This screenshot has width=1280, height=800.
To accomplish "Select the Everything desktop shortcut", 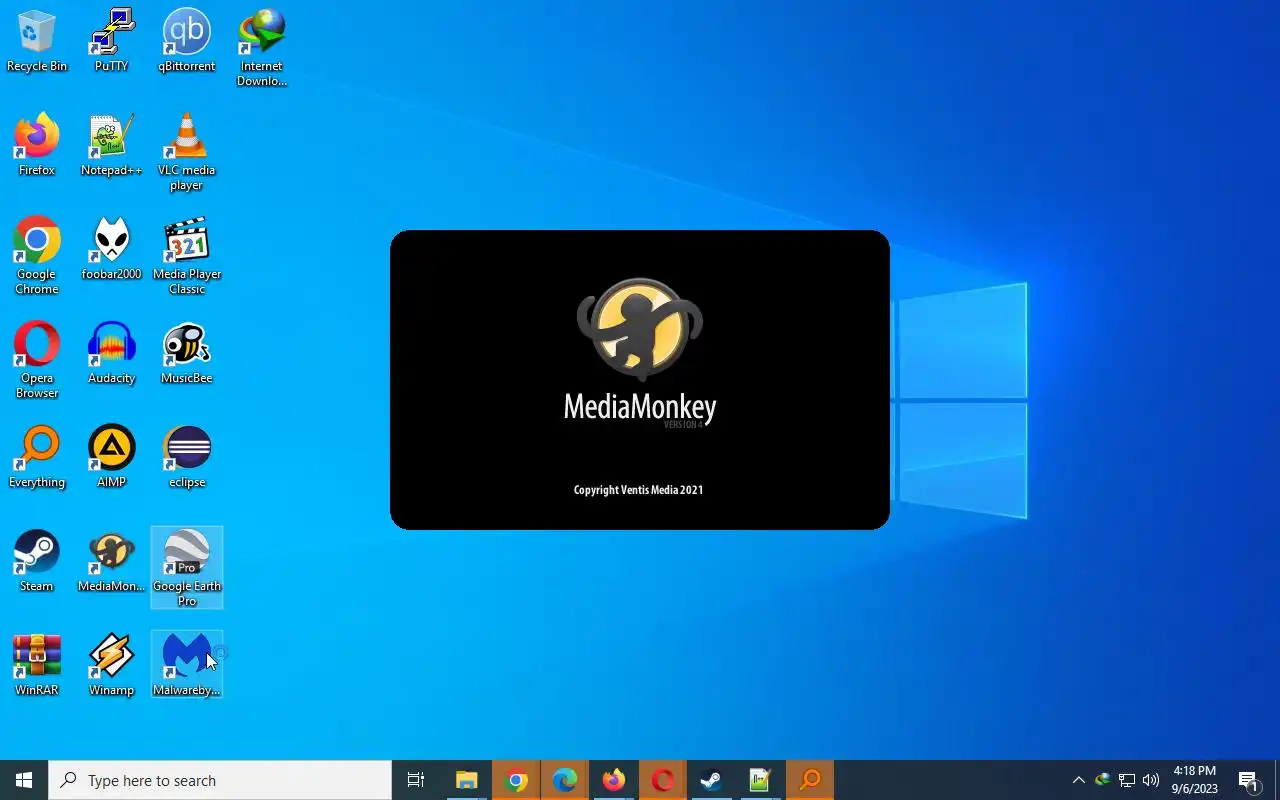I will click(x=37, y=457).
